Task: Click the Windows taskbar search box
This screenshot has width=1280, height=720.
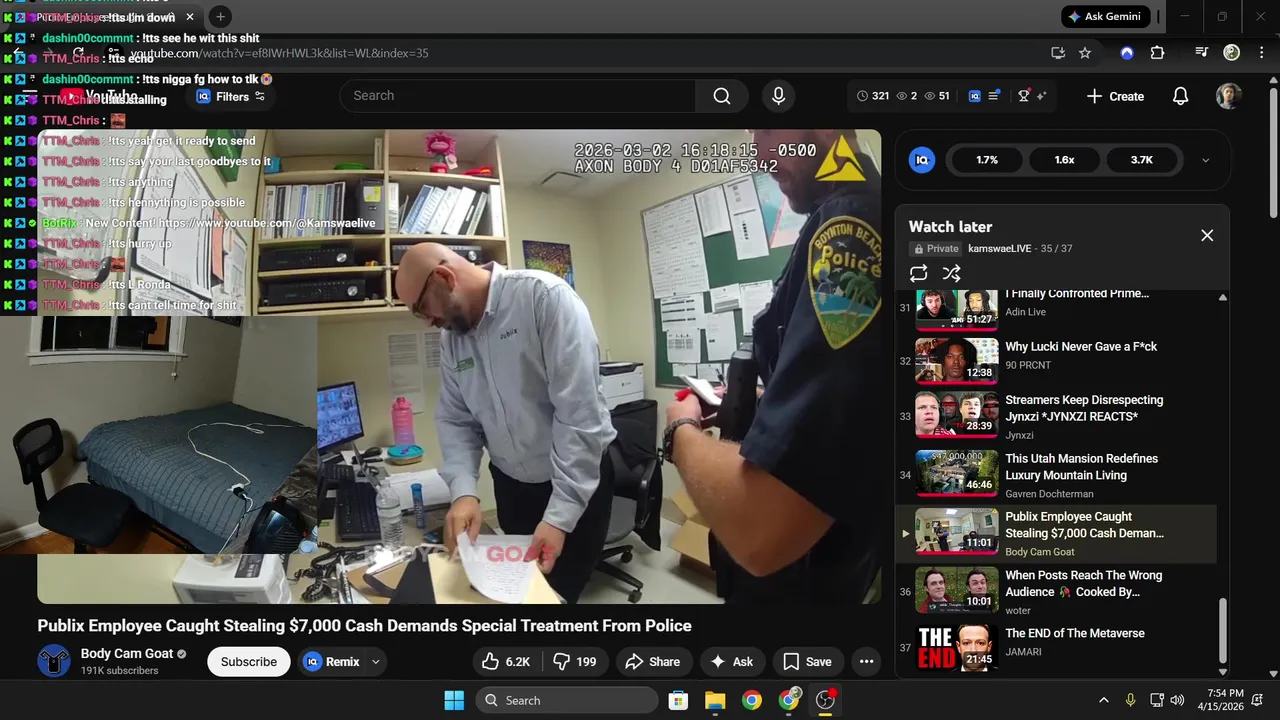Action: (x=566, y=700)
